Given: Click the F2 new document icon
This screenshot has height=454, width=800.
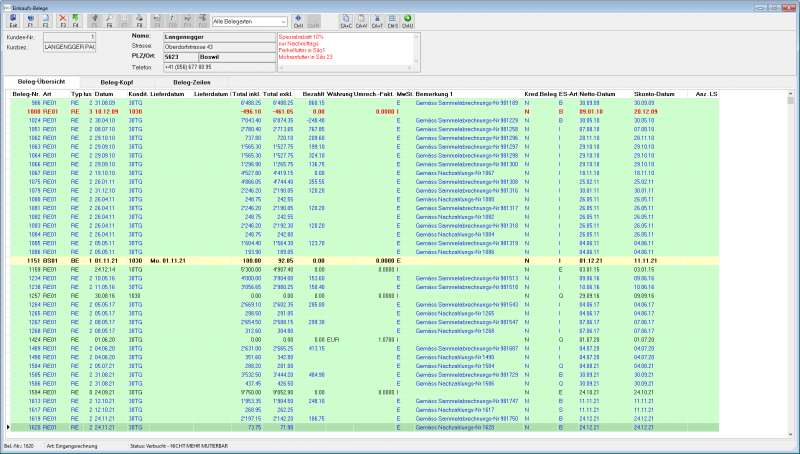Looking at the screenshot, I should coord(45,21).
